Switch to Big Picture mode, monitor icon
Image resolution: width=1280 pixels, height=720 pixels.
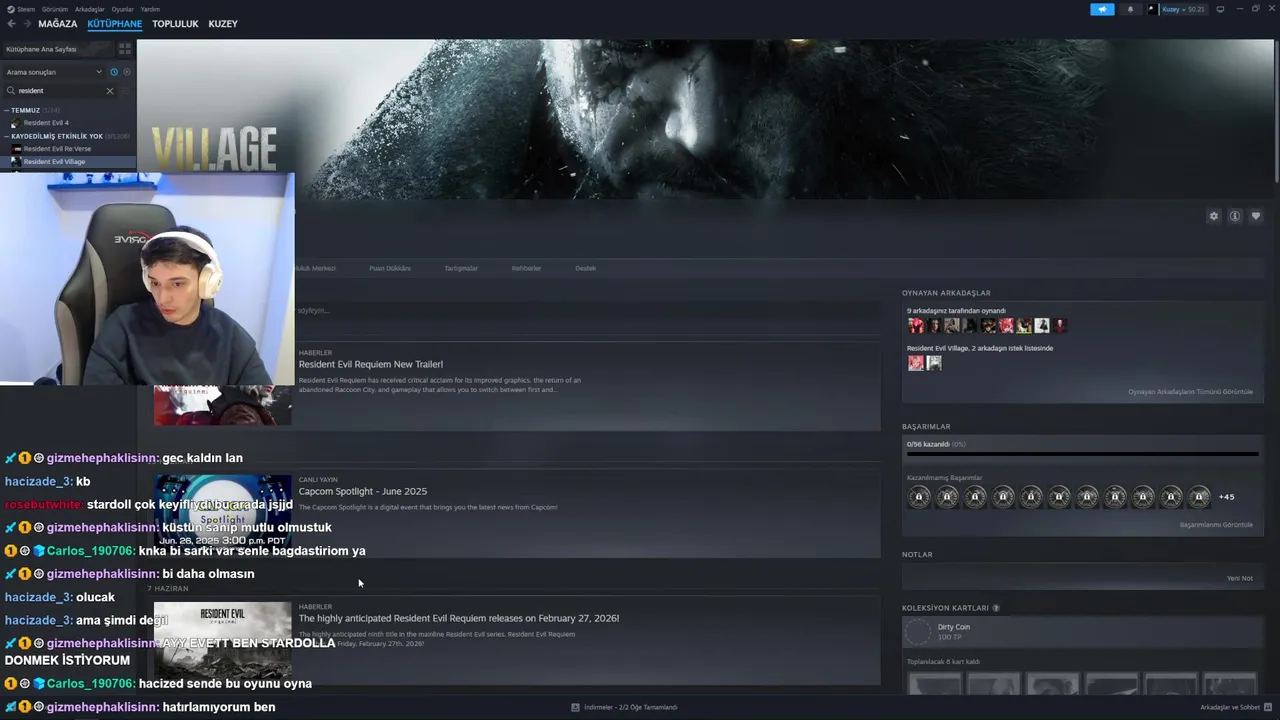(x=1220, y=9)
